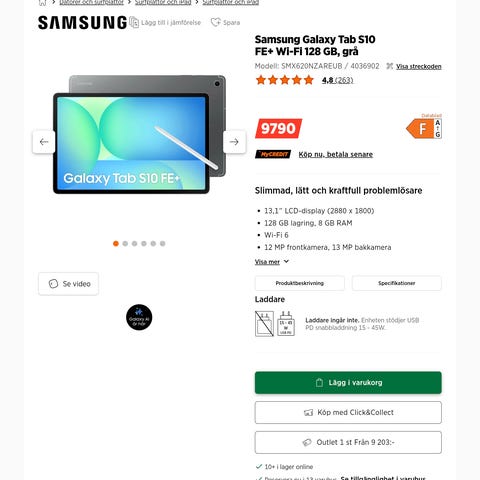The image size is (480, 480).
Task: Select the second image carousel dot
Action: [125, 244]
